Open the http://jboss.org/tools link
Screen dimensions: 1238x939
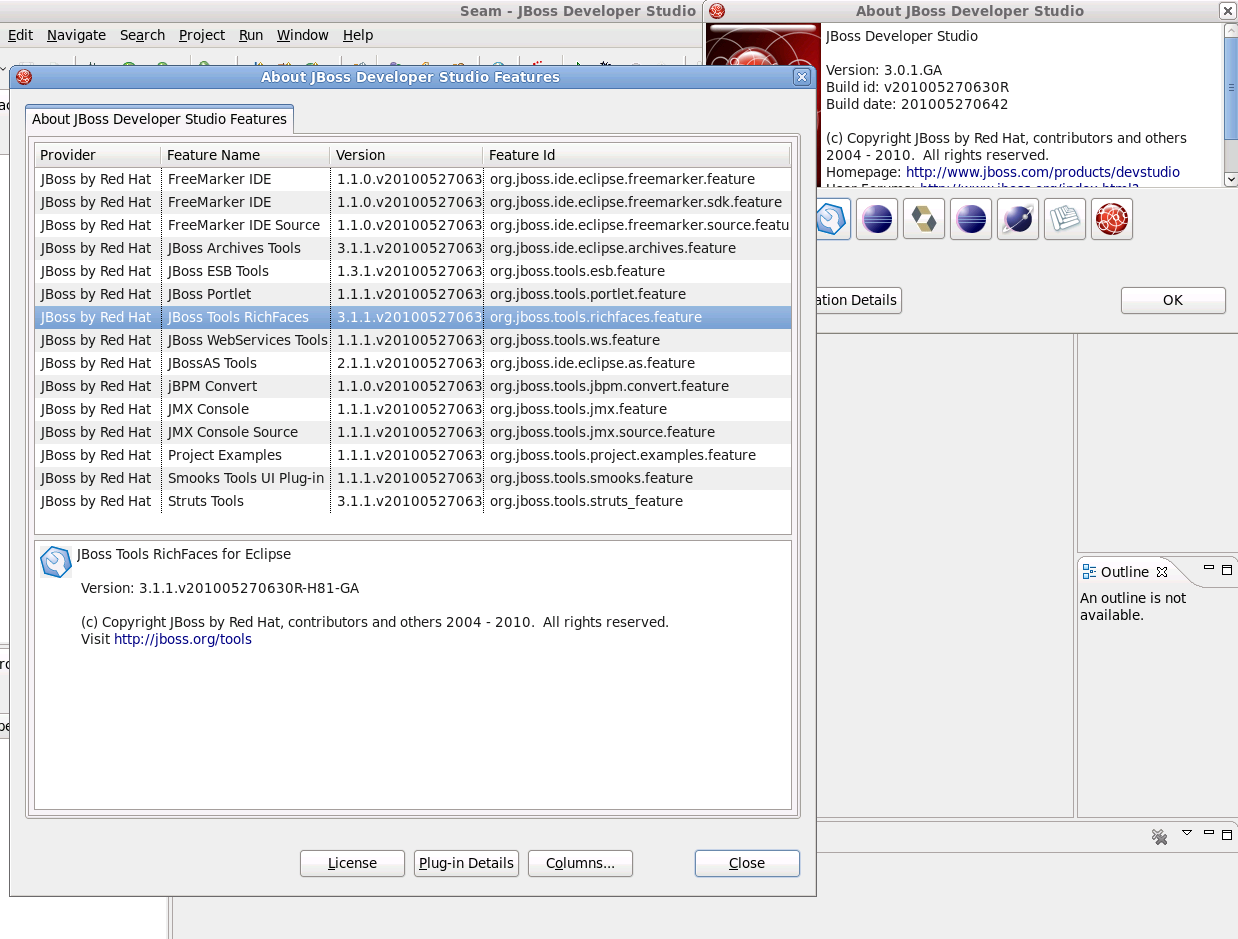coord(183,639)
